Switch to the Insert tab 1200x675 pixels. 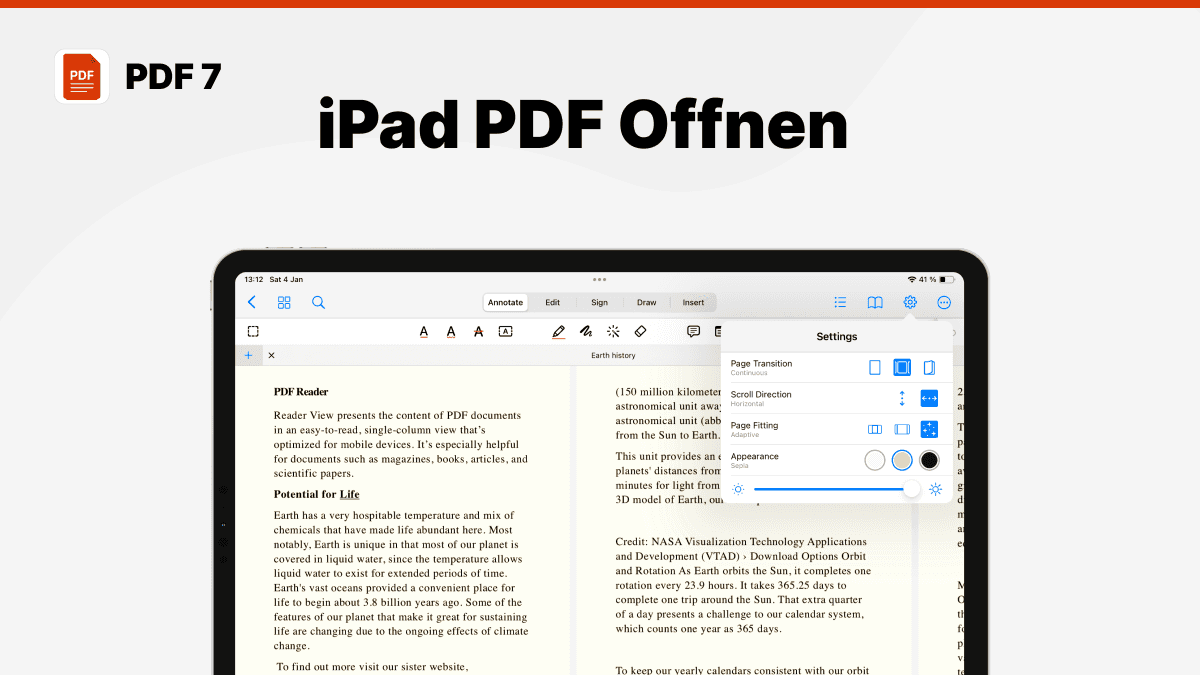(693, 302)
